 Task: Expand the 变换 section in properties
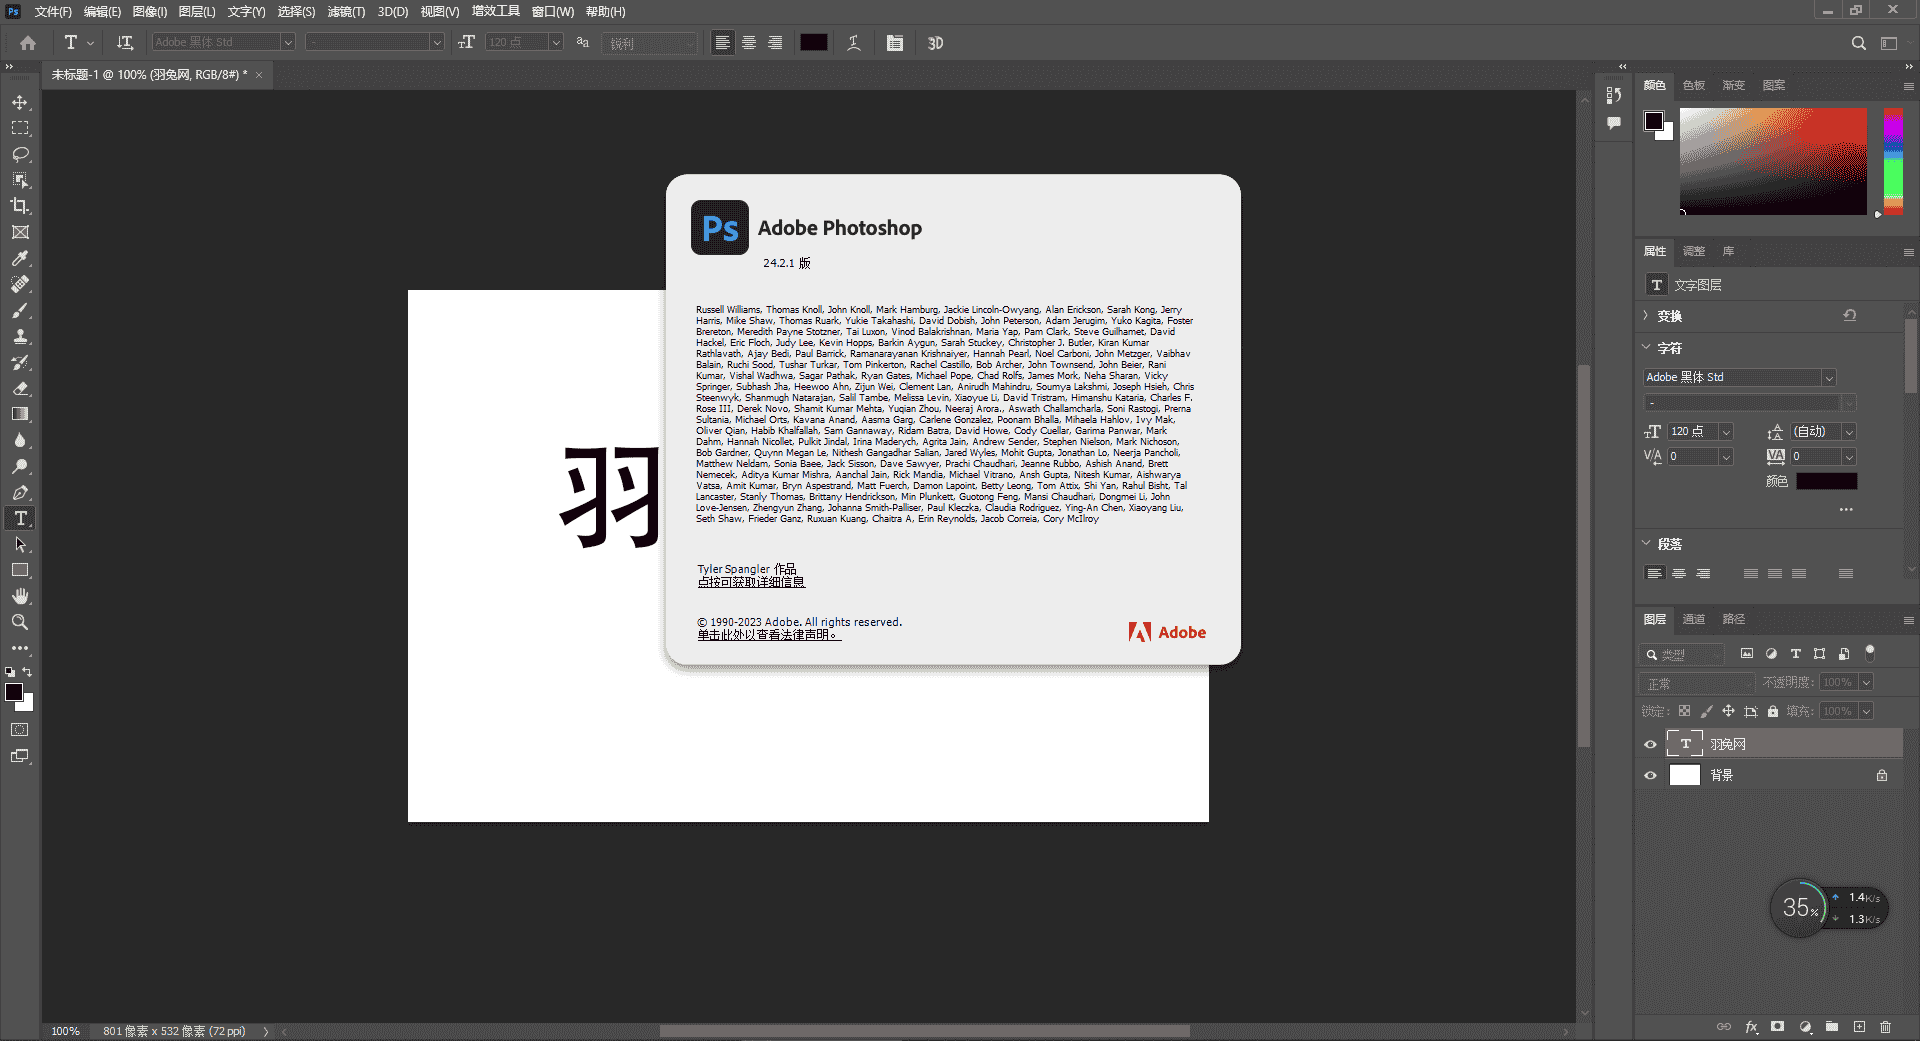tap(1646, 316)
